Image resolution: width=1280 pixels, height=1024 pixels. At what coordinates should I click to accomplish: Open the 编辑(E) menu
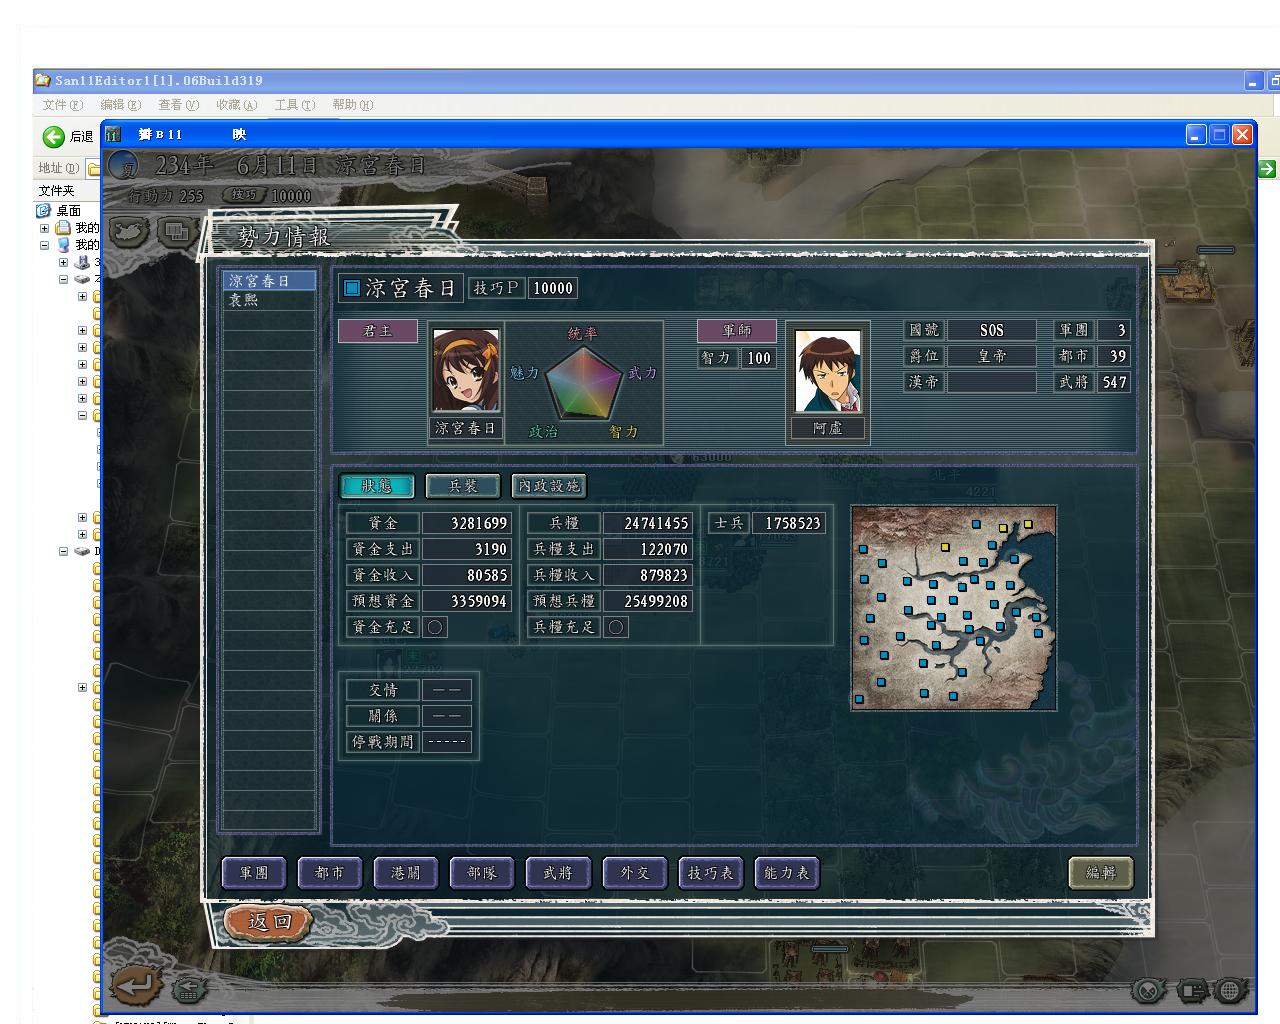(x=120, y=105)
